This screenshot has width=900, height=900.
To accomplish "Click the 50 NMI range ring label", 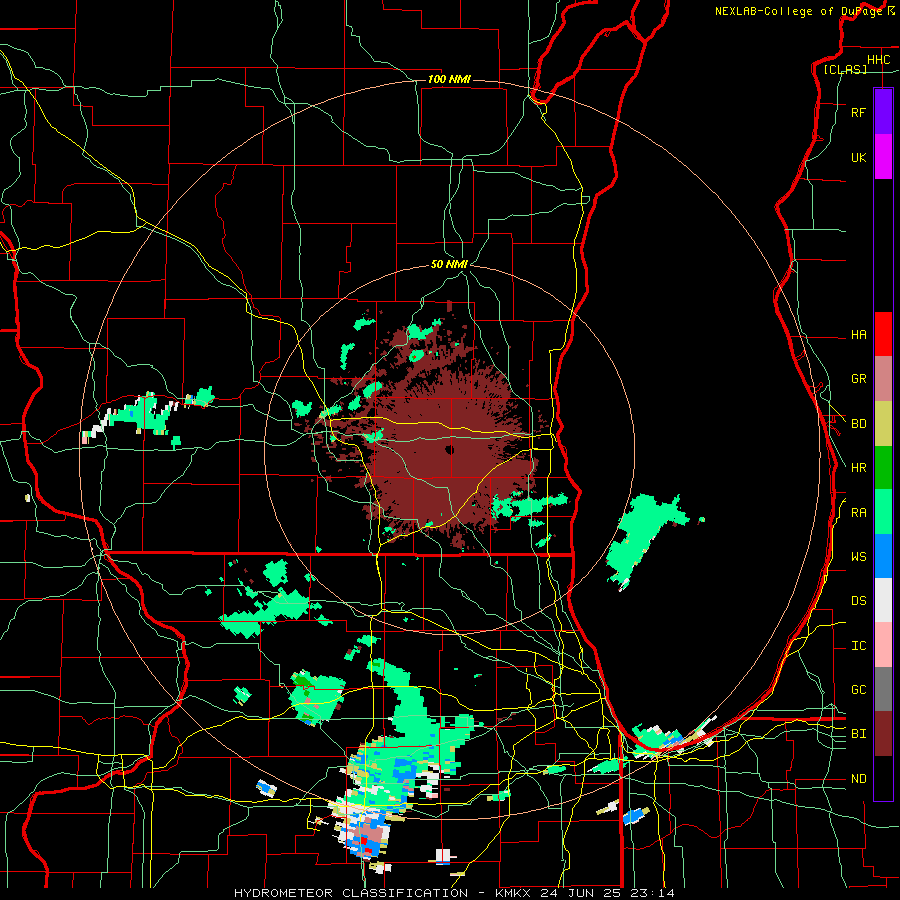I will [449, 264].
